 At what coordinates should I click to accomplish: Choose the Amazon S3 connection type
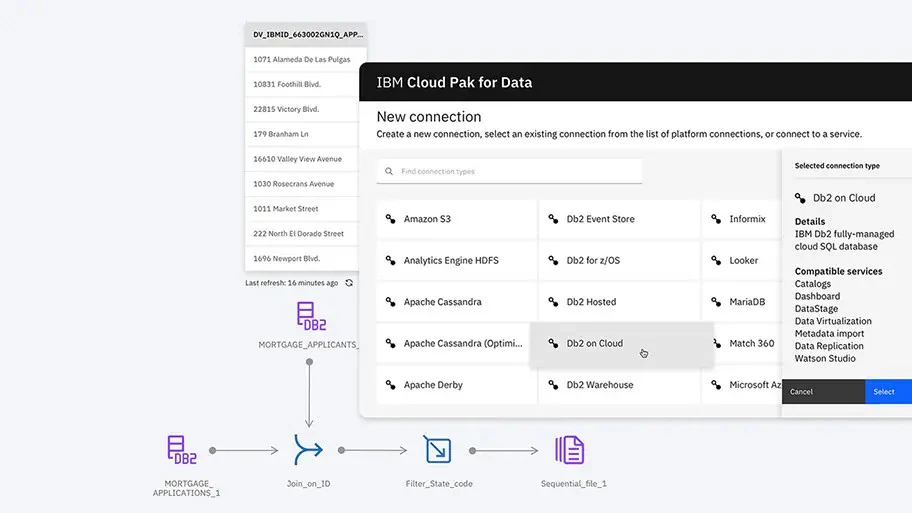(x=456, y=219)
